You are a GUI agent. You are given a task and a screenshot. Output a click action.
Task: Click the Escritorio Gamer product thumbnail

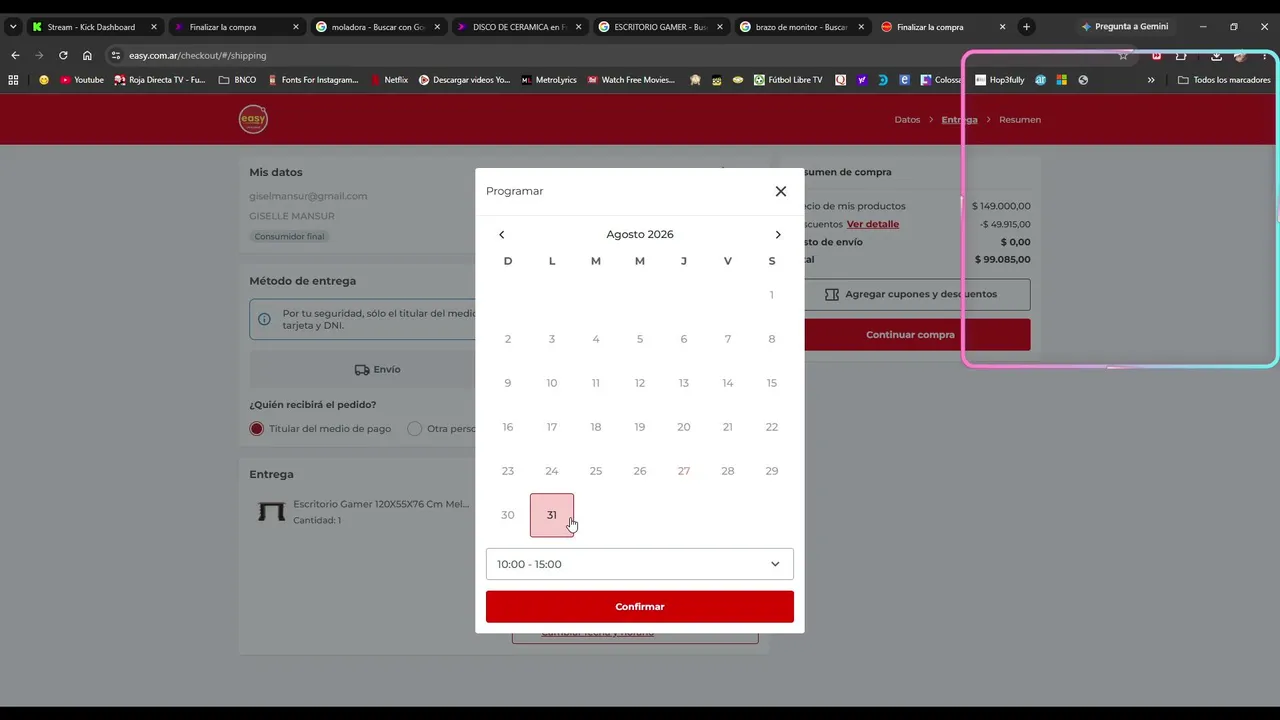(x=271, y=512)
